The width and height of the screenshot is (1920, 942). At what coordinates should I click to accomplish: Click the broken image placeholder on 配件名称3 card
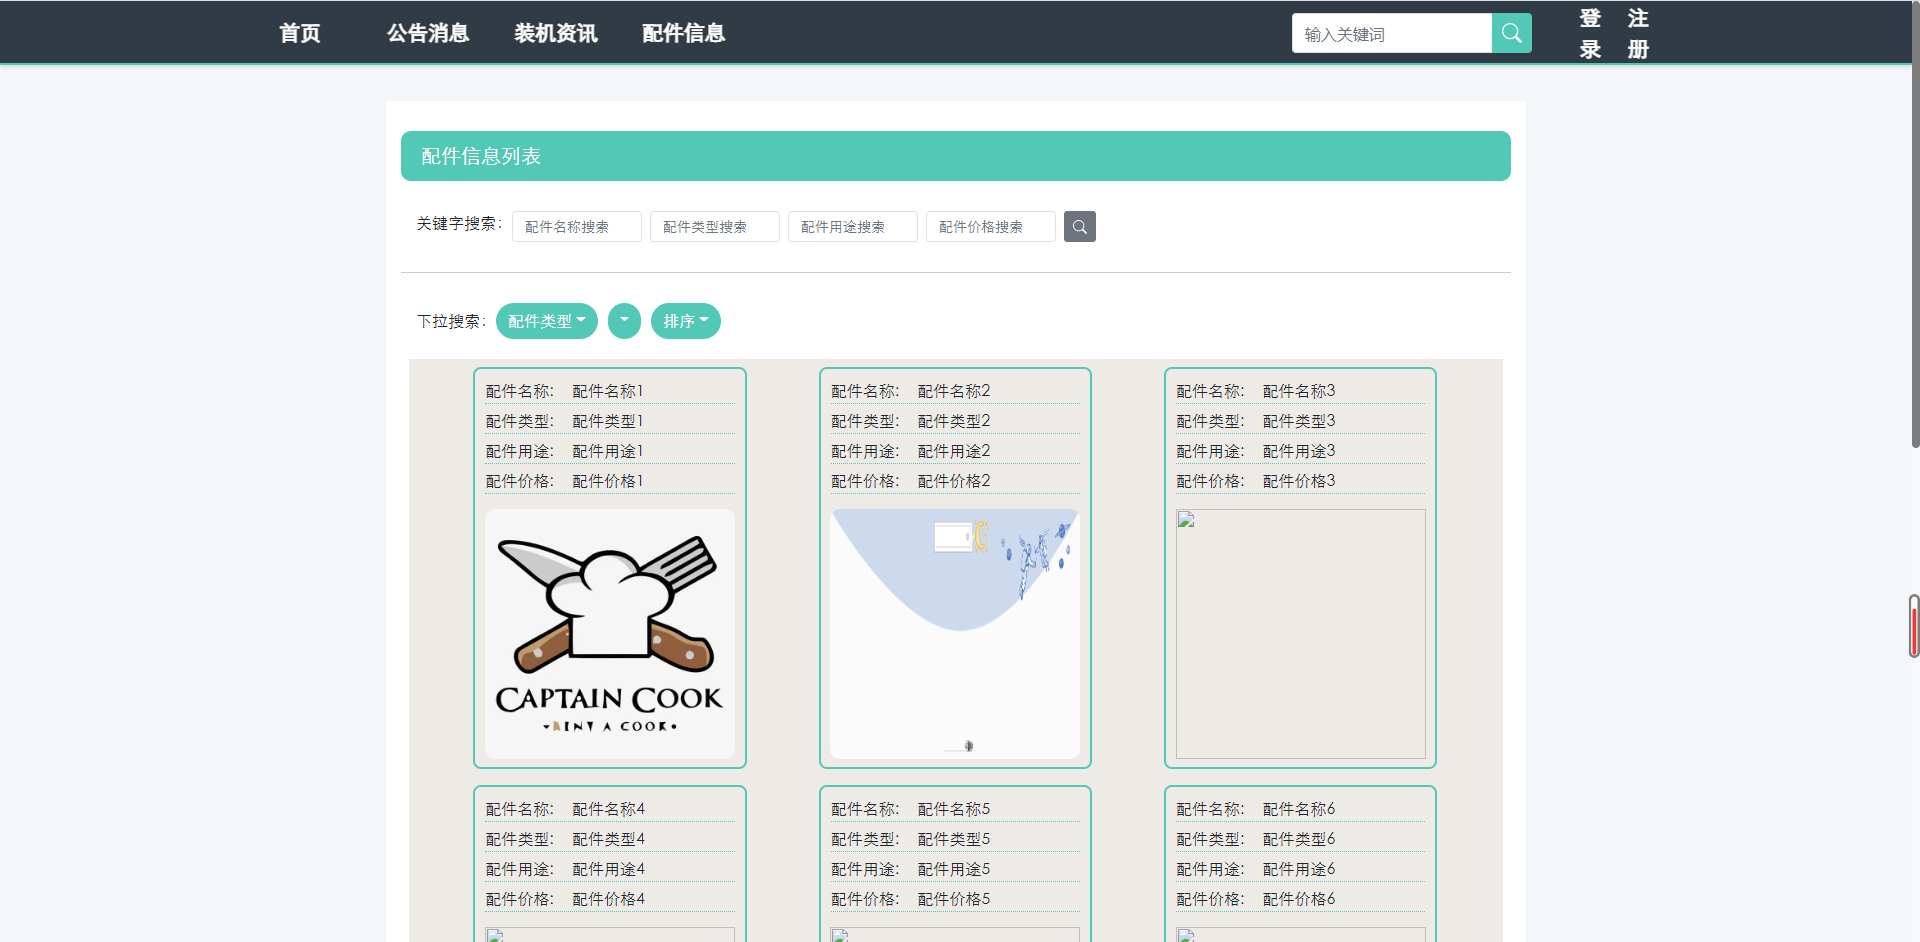tap(1299, 634)
